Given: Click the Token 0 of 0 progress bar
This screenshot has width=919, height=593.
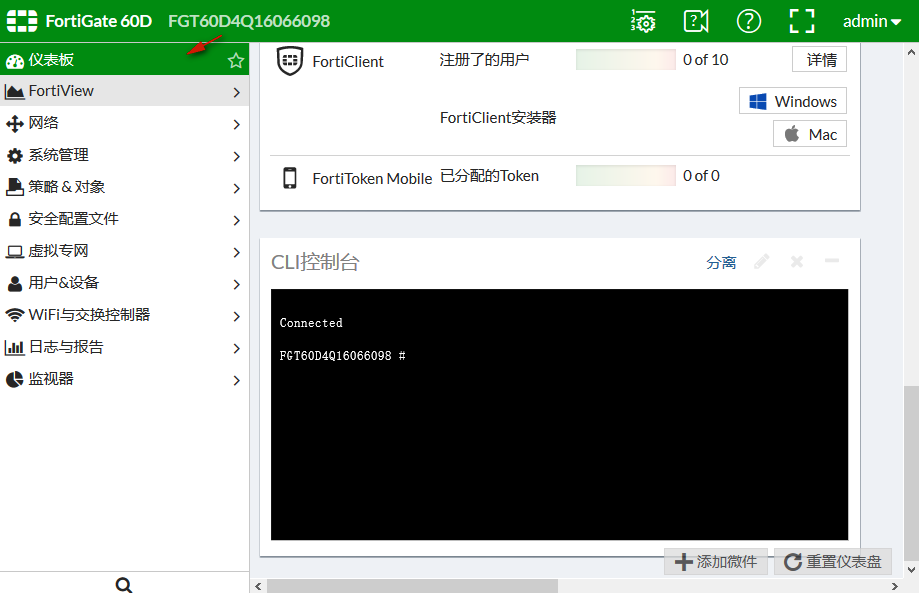Looking at the screenshot, I should (625, 176).
